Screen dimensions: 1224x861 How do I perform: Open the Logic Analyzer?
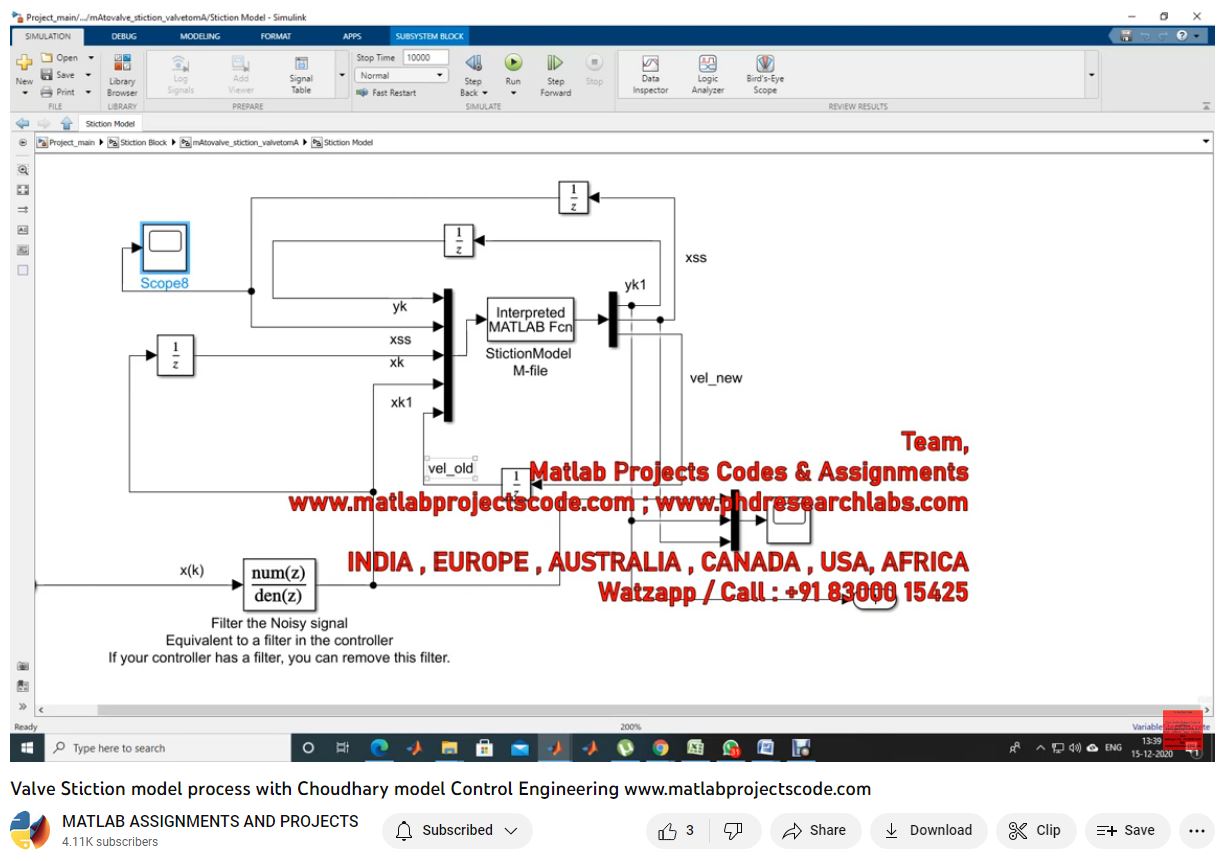point(708,75)
